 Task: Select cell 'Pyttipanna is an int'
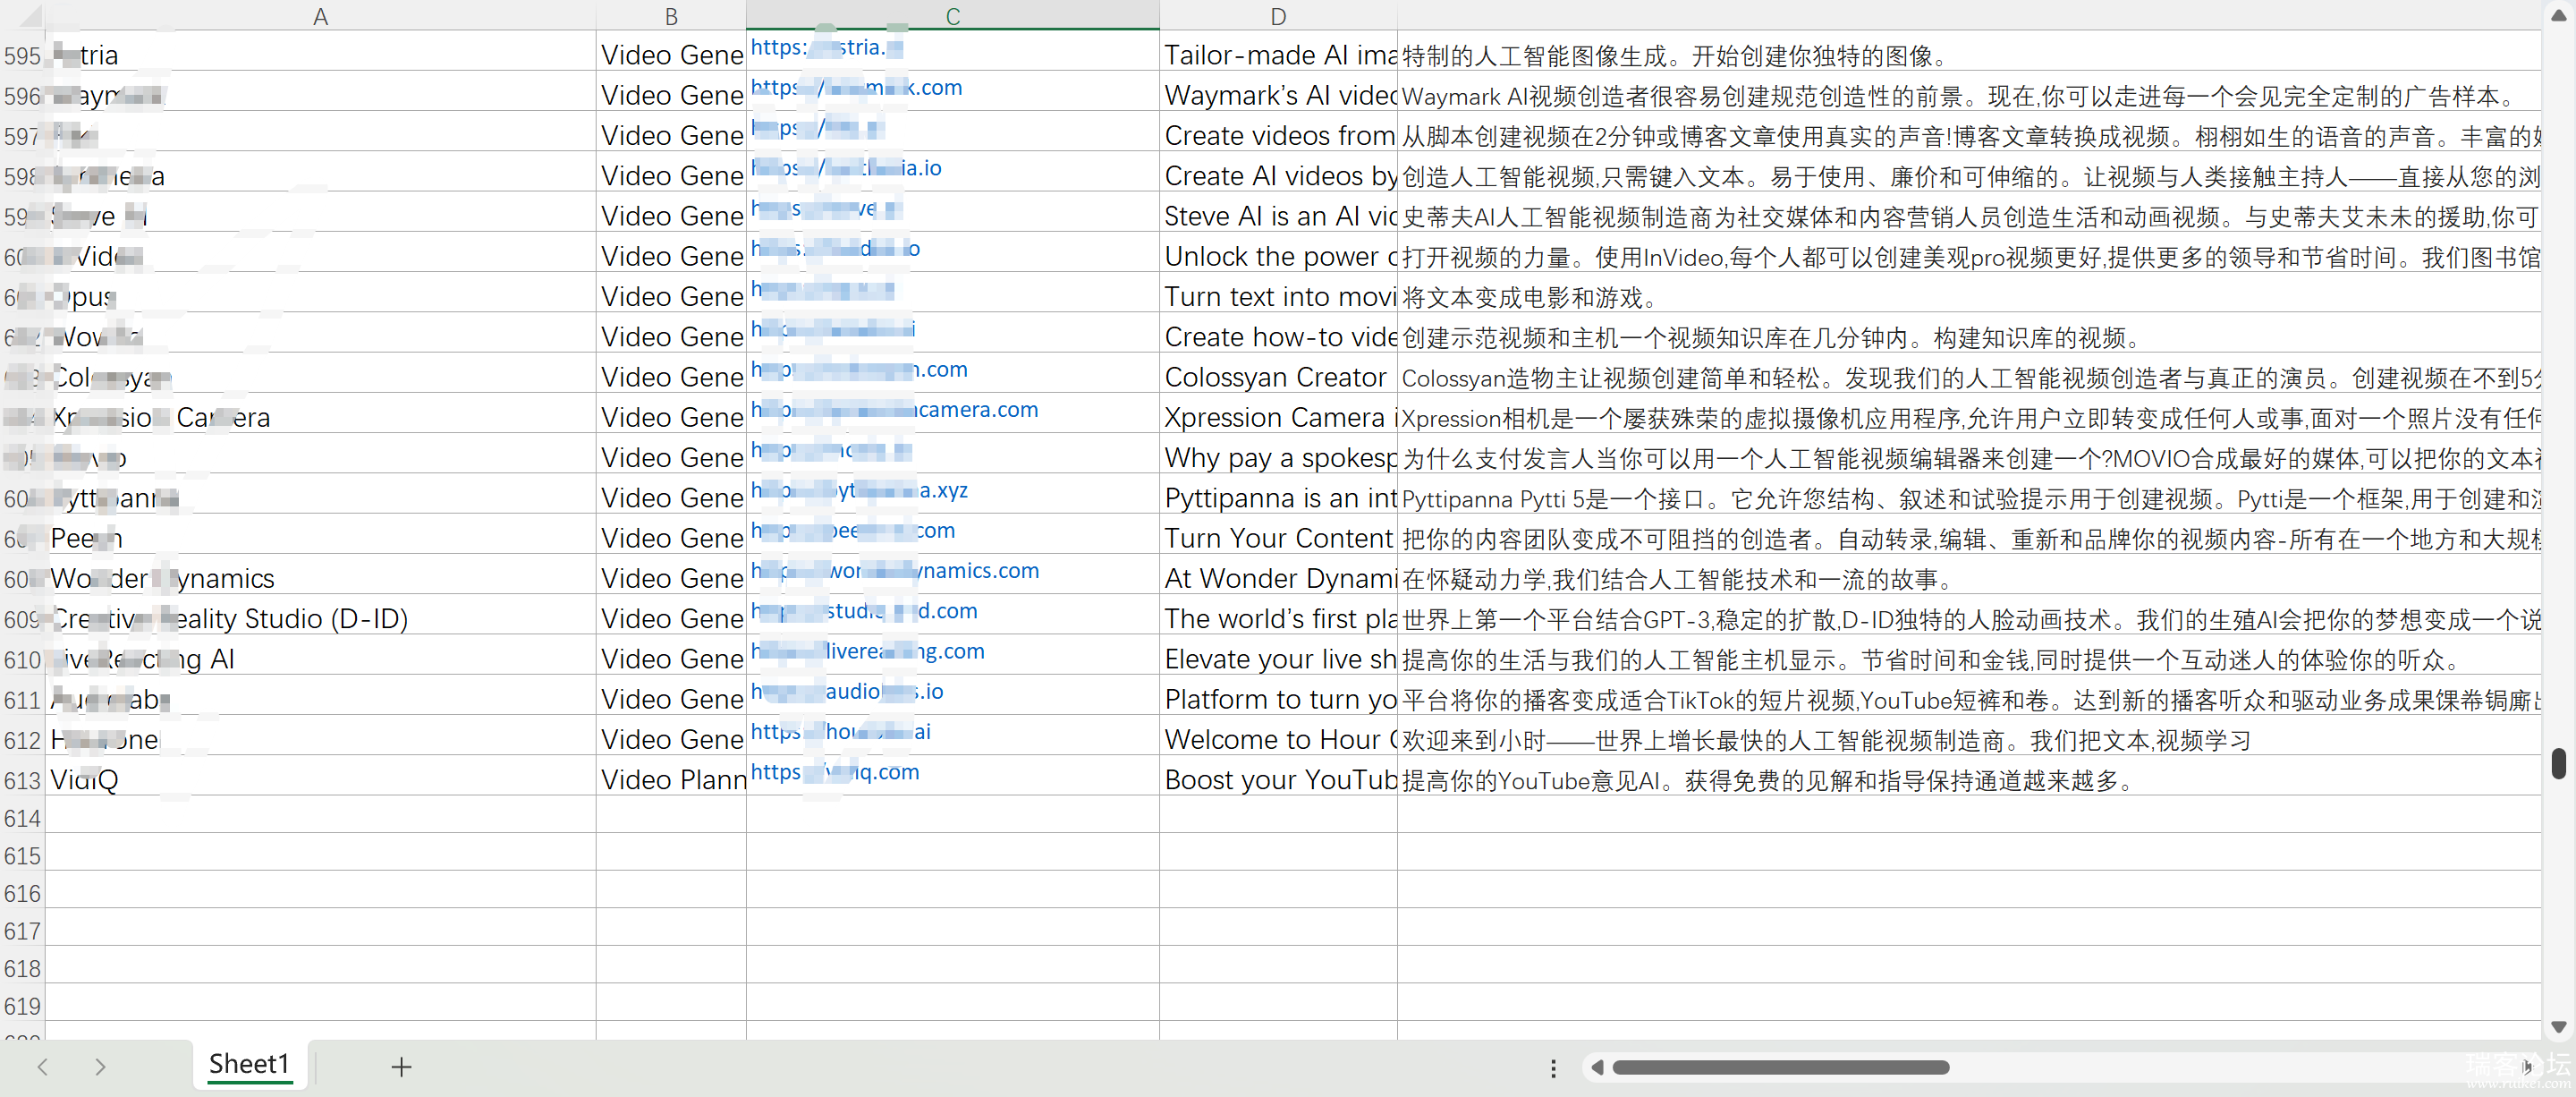point(1278,494)
